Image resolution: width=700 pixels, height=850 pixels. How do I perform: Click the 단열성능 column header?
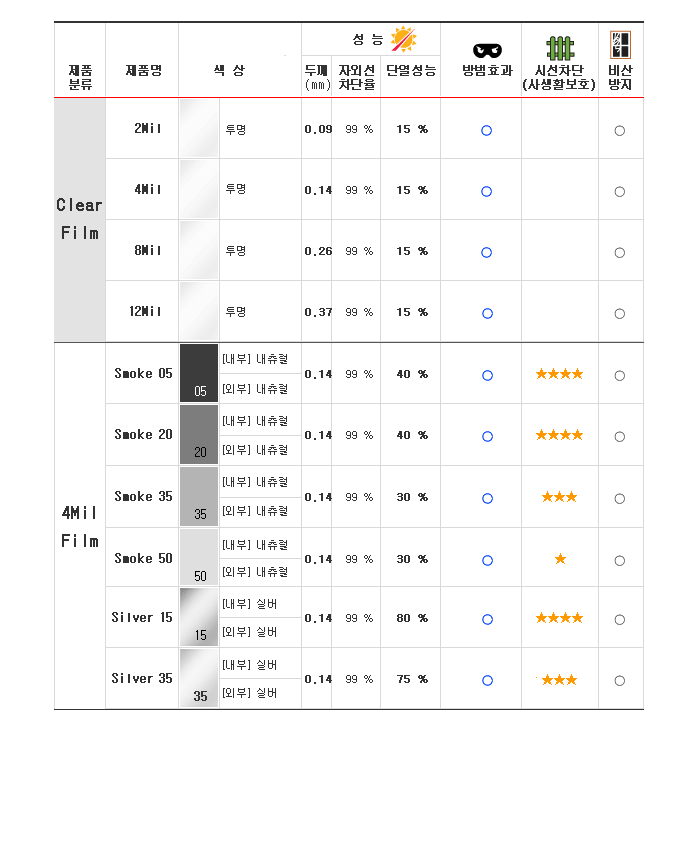(x=411, y=70)
